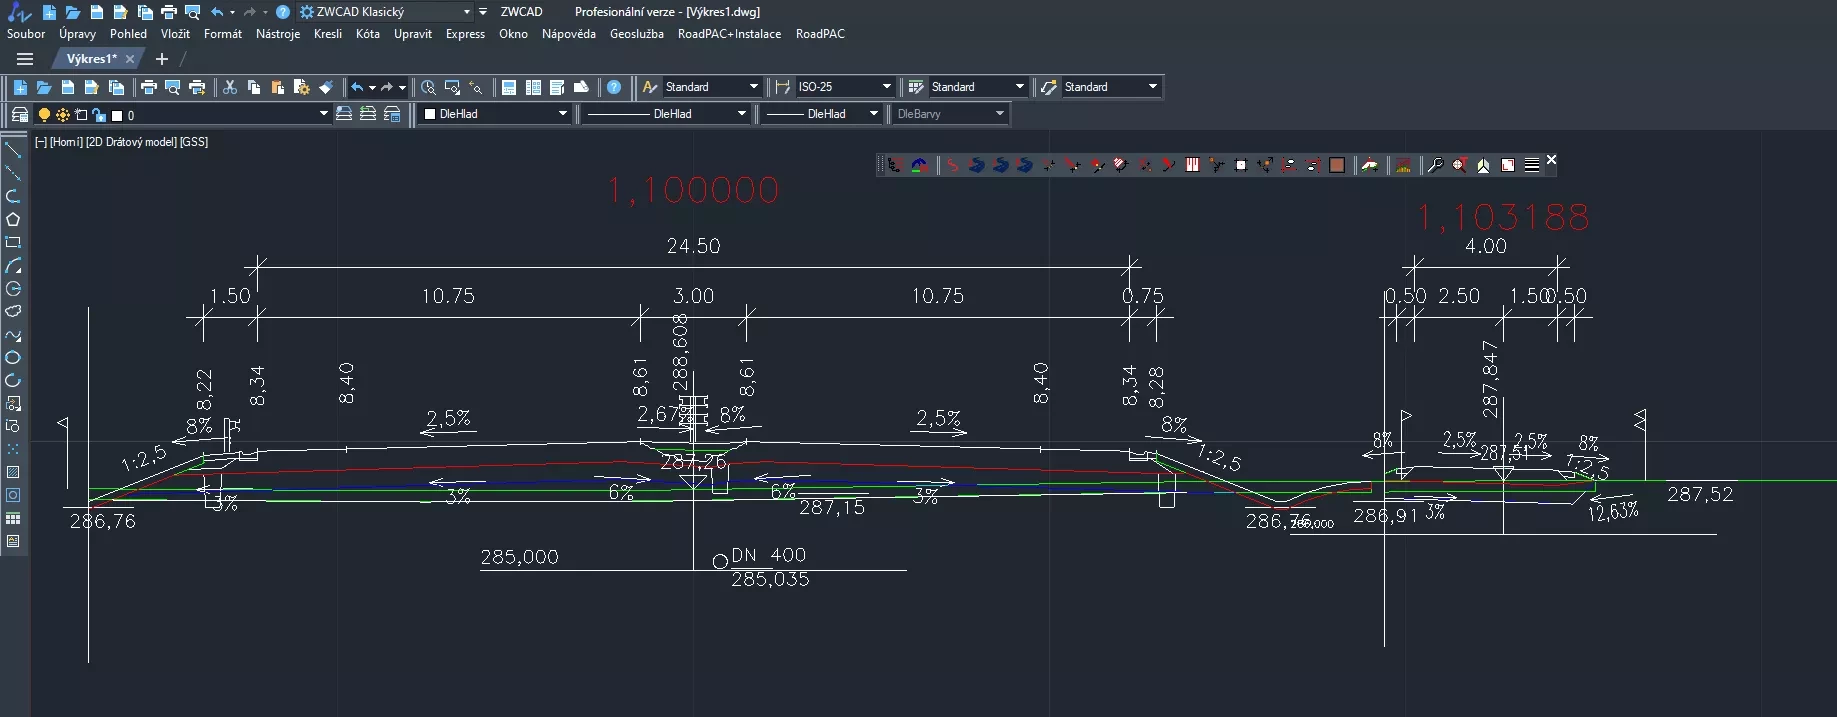Expand the ZWCAD Klasický workspace dropdown
Viewport: 1837px width, 717px height.
point(466,12)
